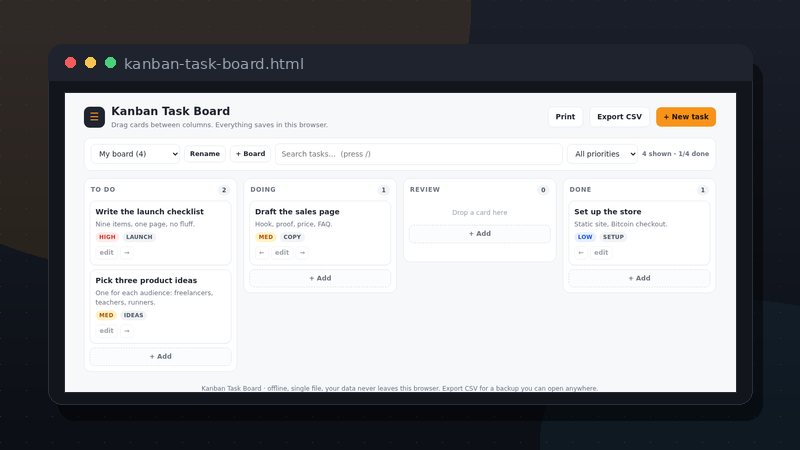
Task: Open the All priorities filter dropdown
Action: coord(603,154)
